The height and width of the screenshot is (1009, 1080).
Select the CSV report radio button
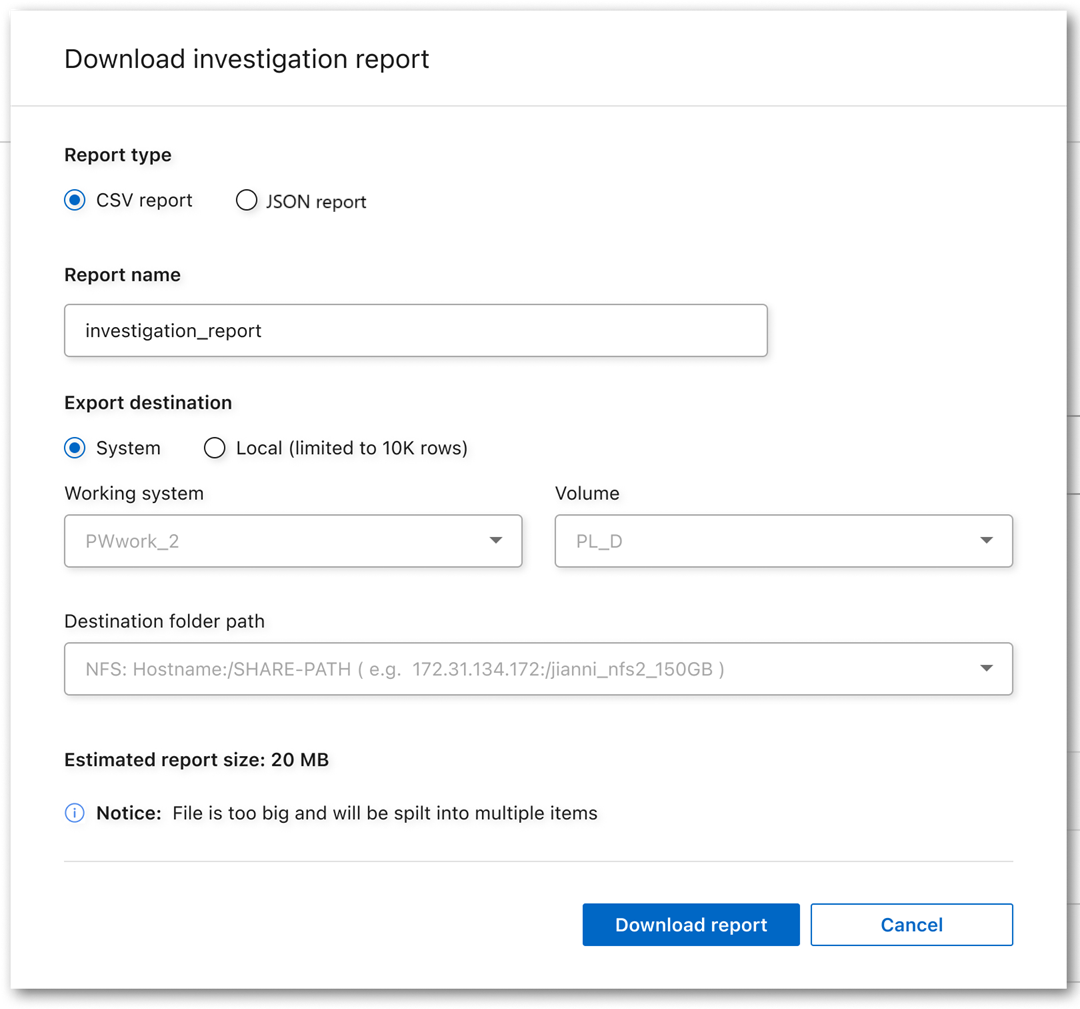coord(74,200)
